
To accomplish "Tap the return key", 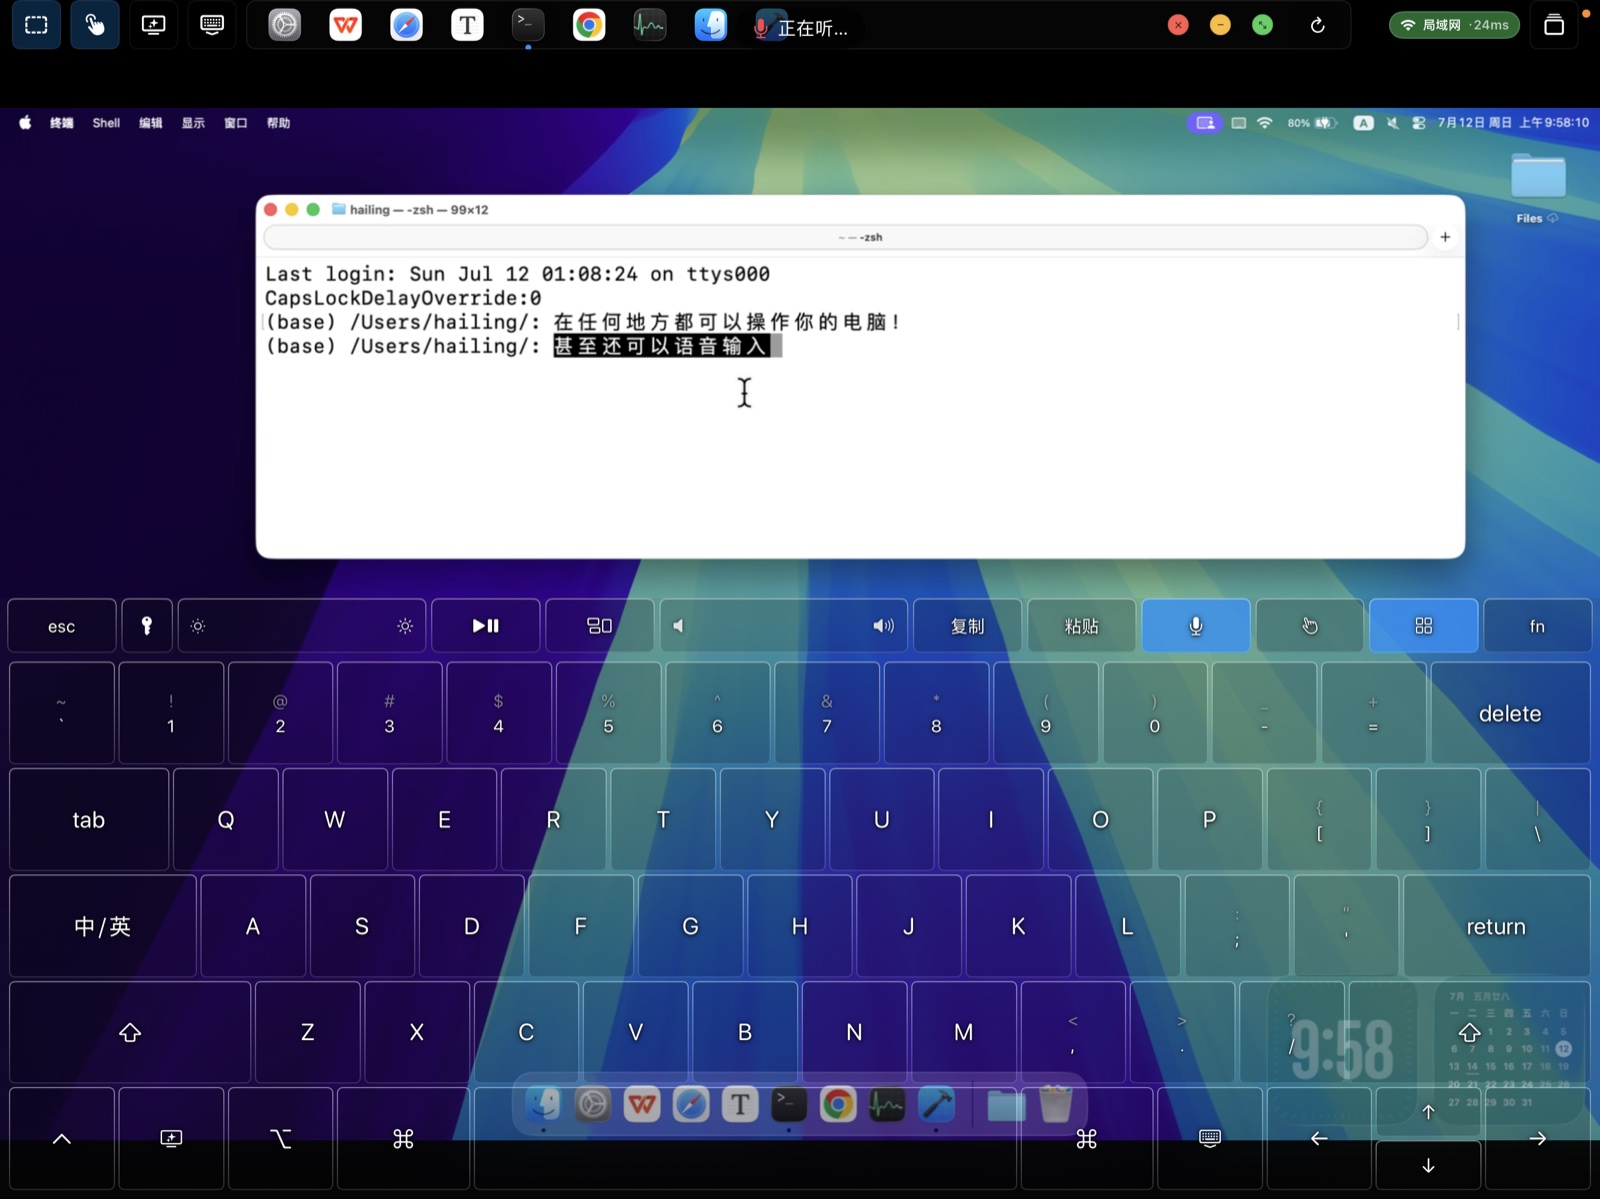I will point(1496,926).
